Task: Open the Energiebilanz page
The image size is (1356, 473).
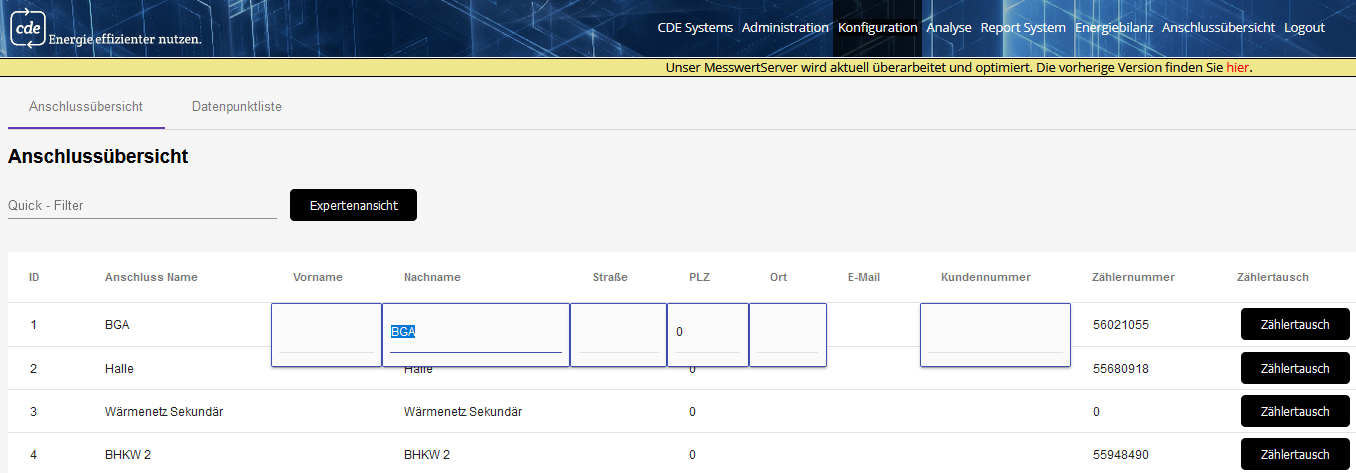Action: (x=1114, y=28)
